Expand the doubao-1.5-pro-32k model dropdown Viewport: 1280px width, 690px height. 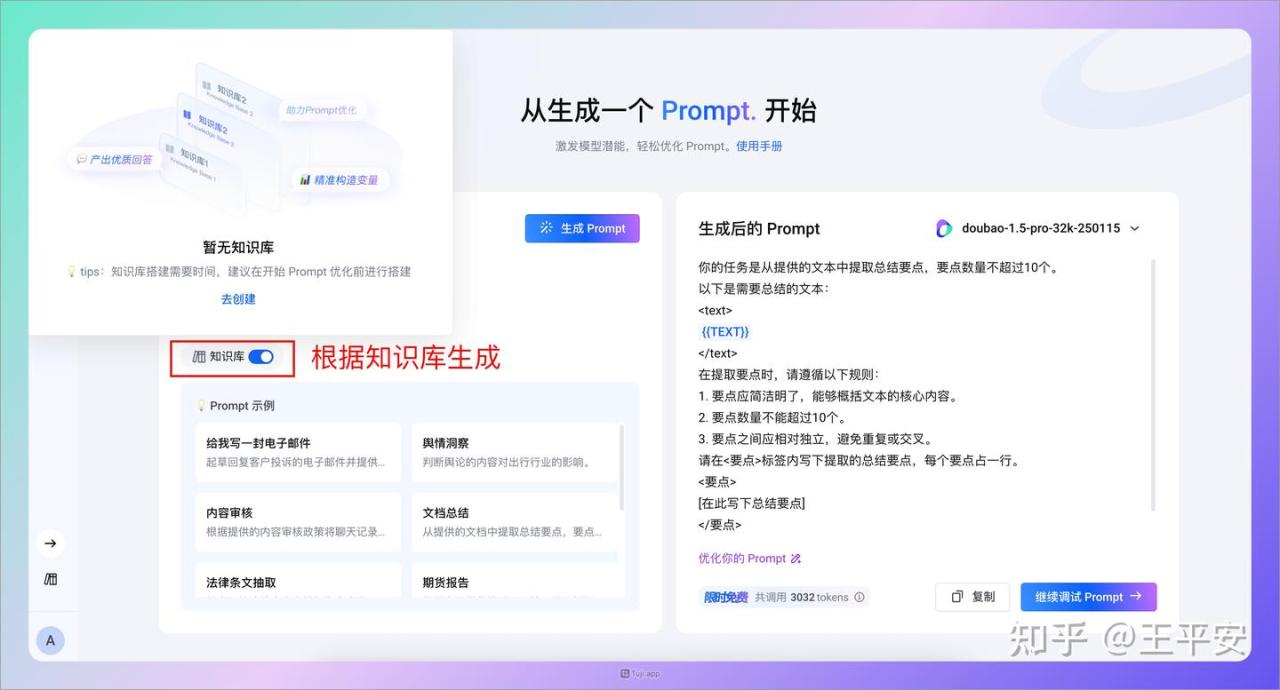[1134, 229]
